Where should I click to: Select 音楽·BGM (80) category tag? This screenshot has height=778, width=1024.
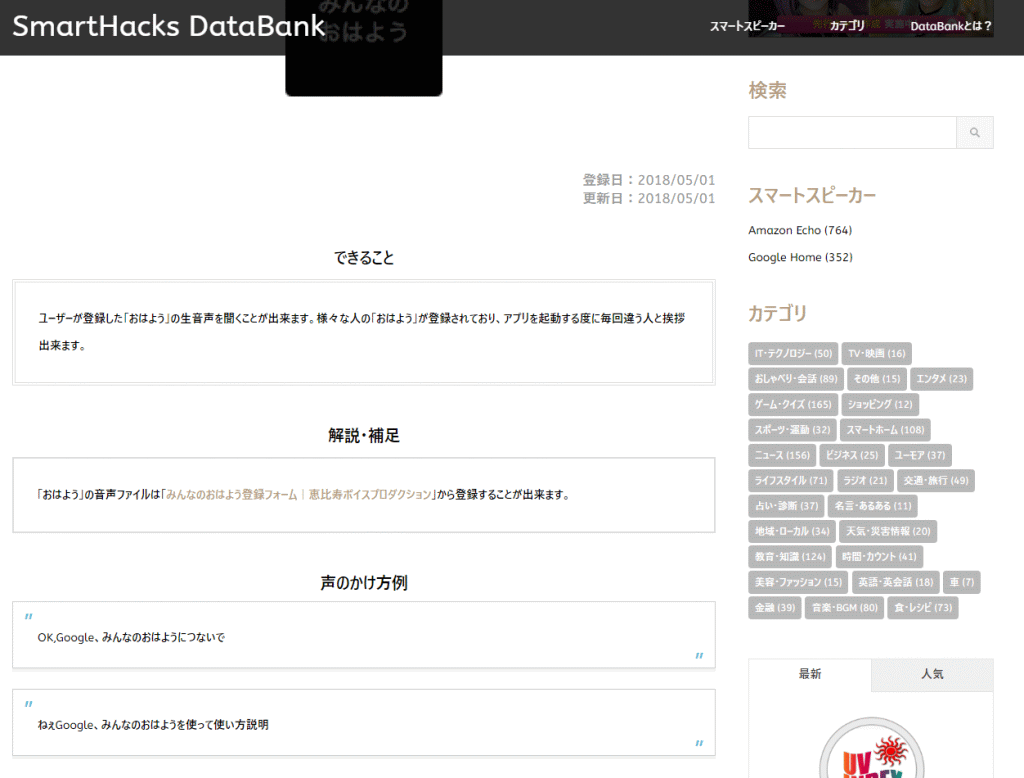pyautogui.click(x=844, y=608)
